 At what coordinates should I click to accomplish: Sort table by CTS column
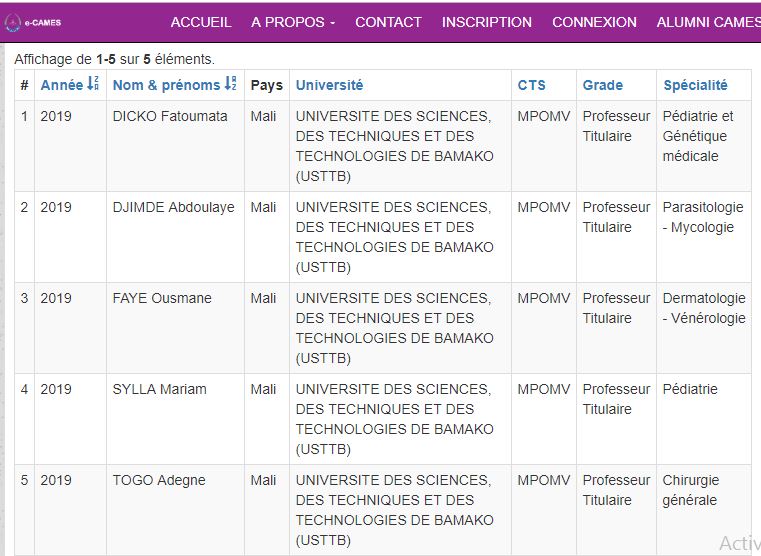click(531, 85)
